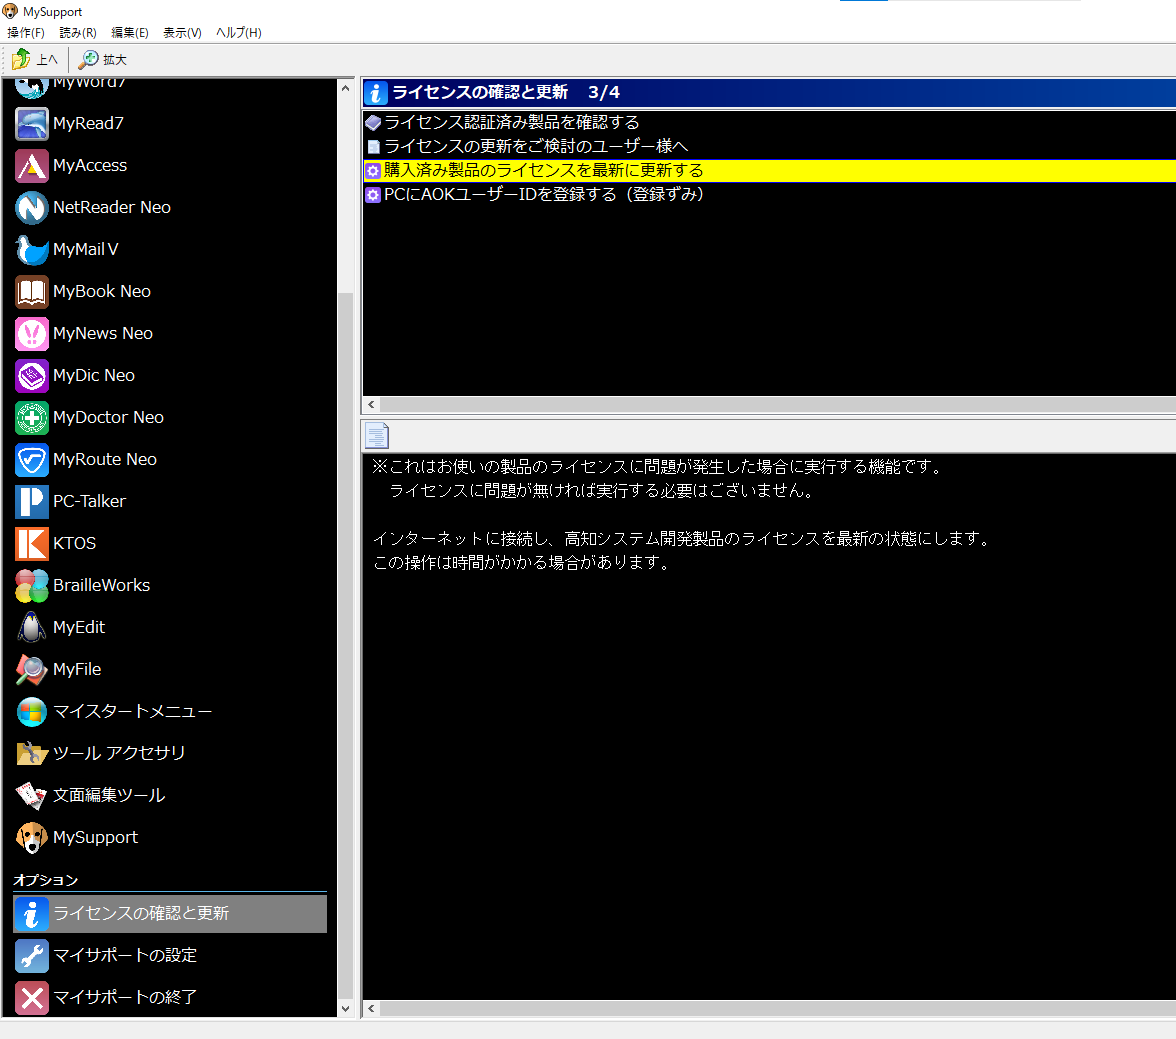The image size is (1176, 1039).
Task: Open NetReader Neo icon
Action: click(32, 208)
